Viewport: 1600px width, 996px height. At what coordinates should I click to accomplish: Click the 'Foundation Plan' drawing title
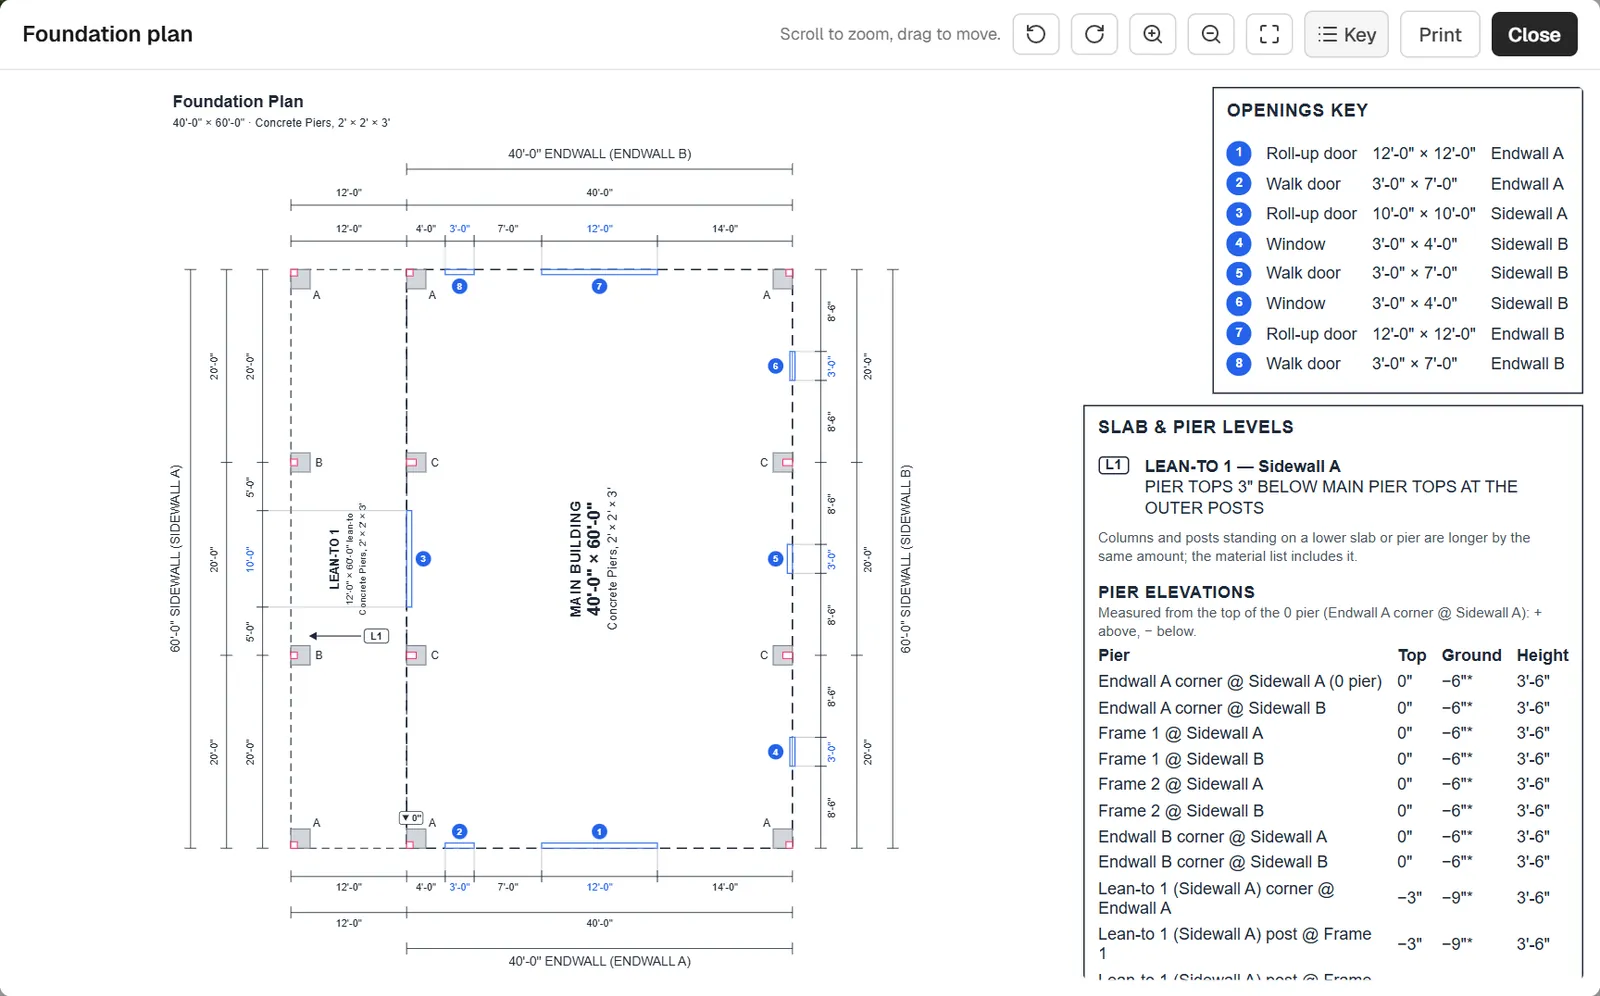(238, 101)
